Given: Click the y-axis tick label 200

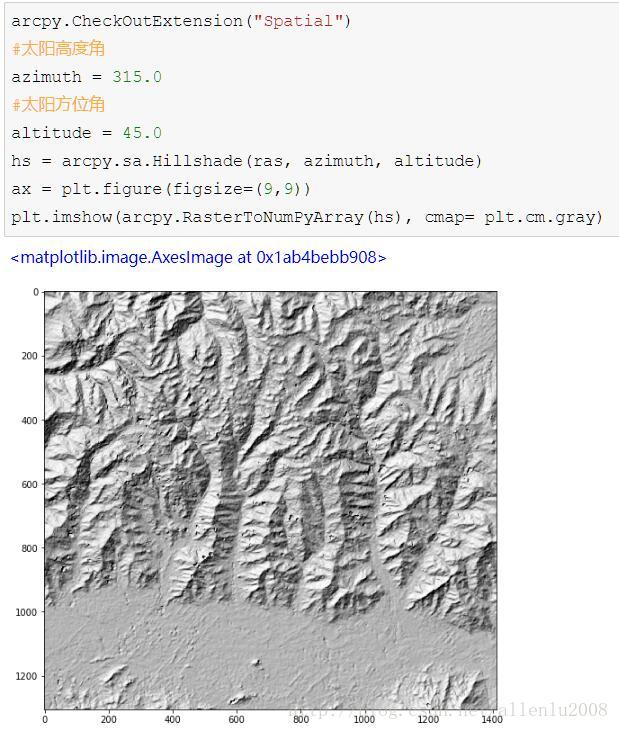Looking at the screenshot, I should [x=29, y=356].
